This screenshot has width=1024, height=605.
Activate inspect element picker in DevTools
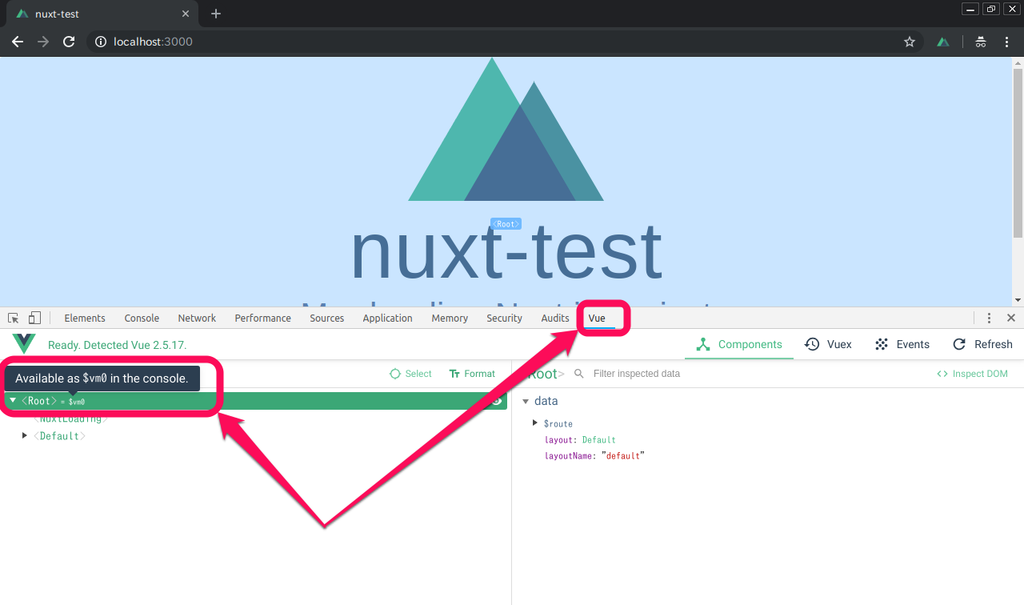[13, 318]
